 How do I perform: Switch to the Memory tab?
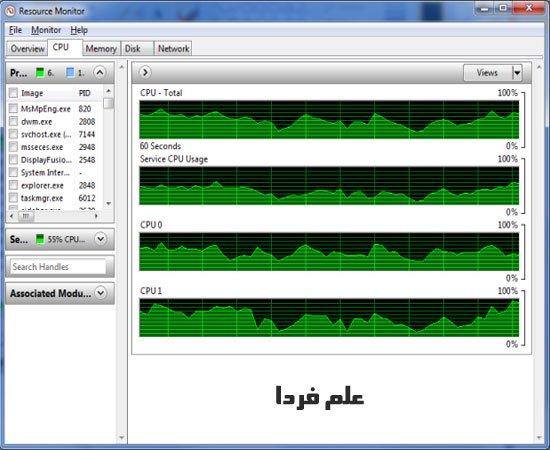[x=101, y=48]
